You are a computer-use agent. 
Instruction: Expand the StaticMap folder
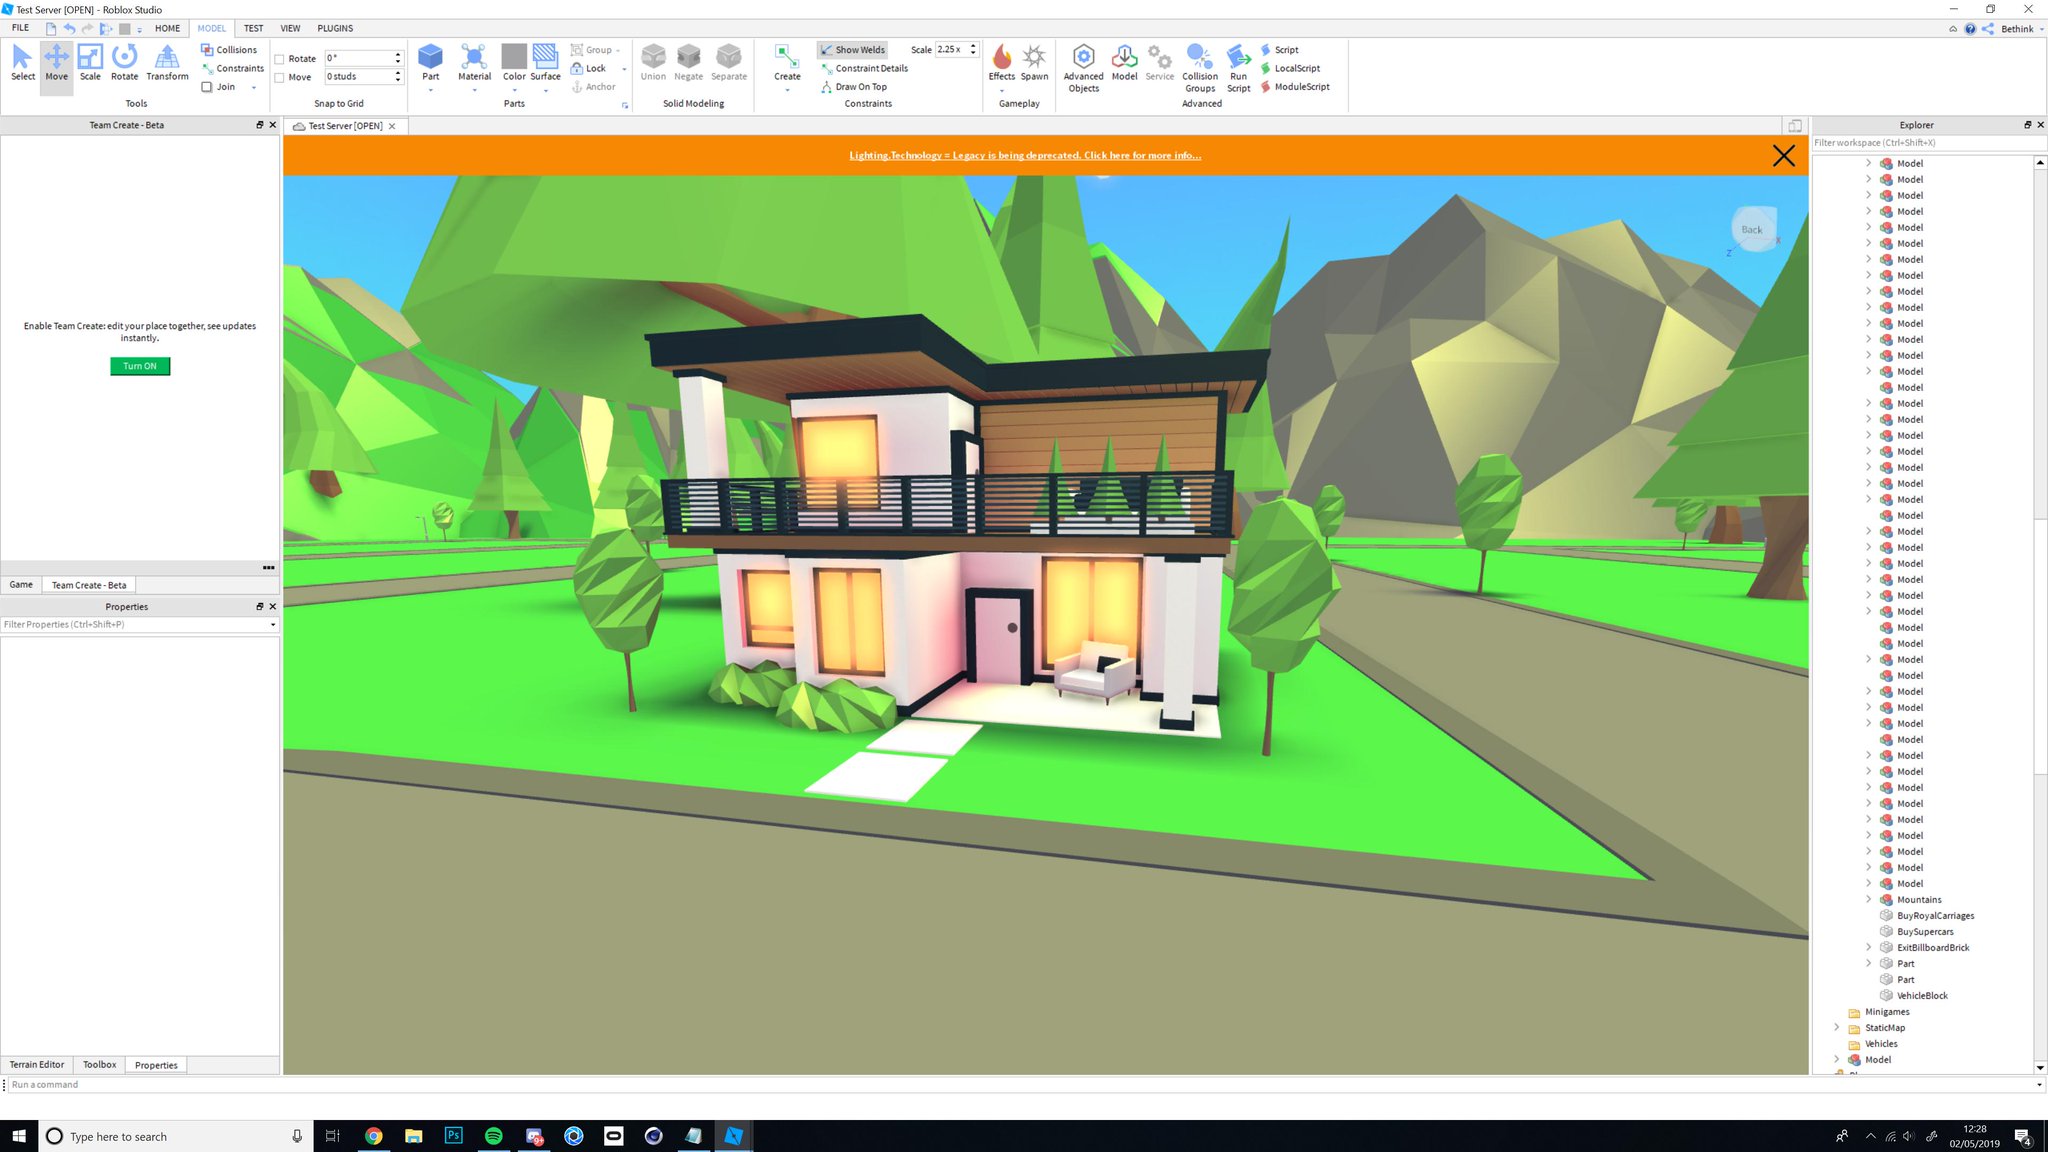click(1836, 1027)
